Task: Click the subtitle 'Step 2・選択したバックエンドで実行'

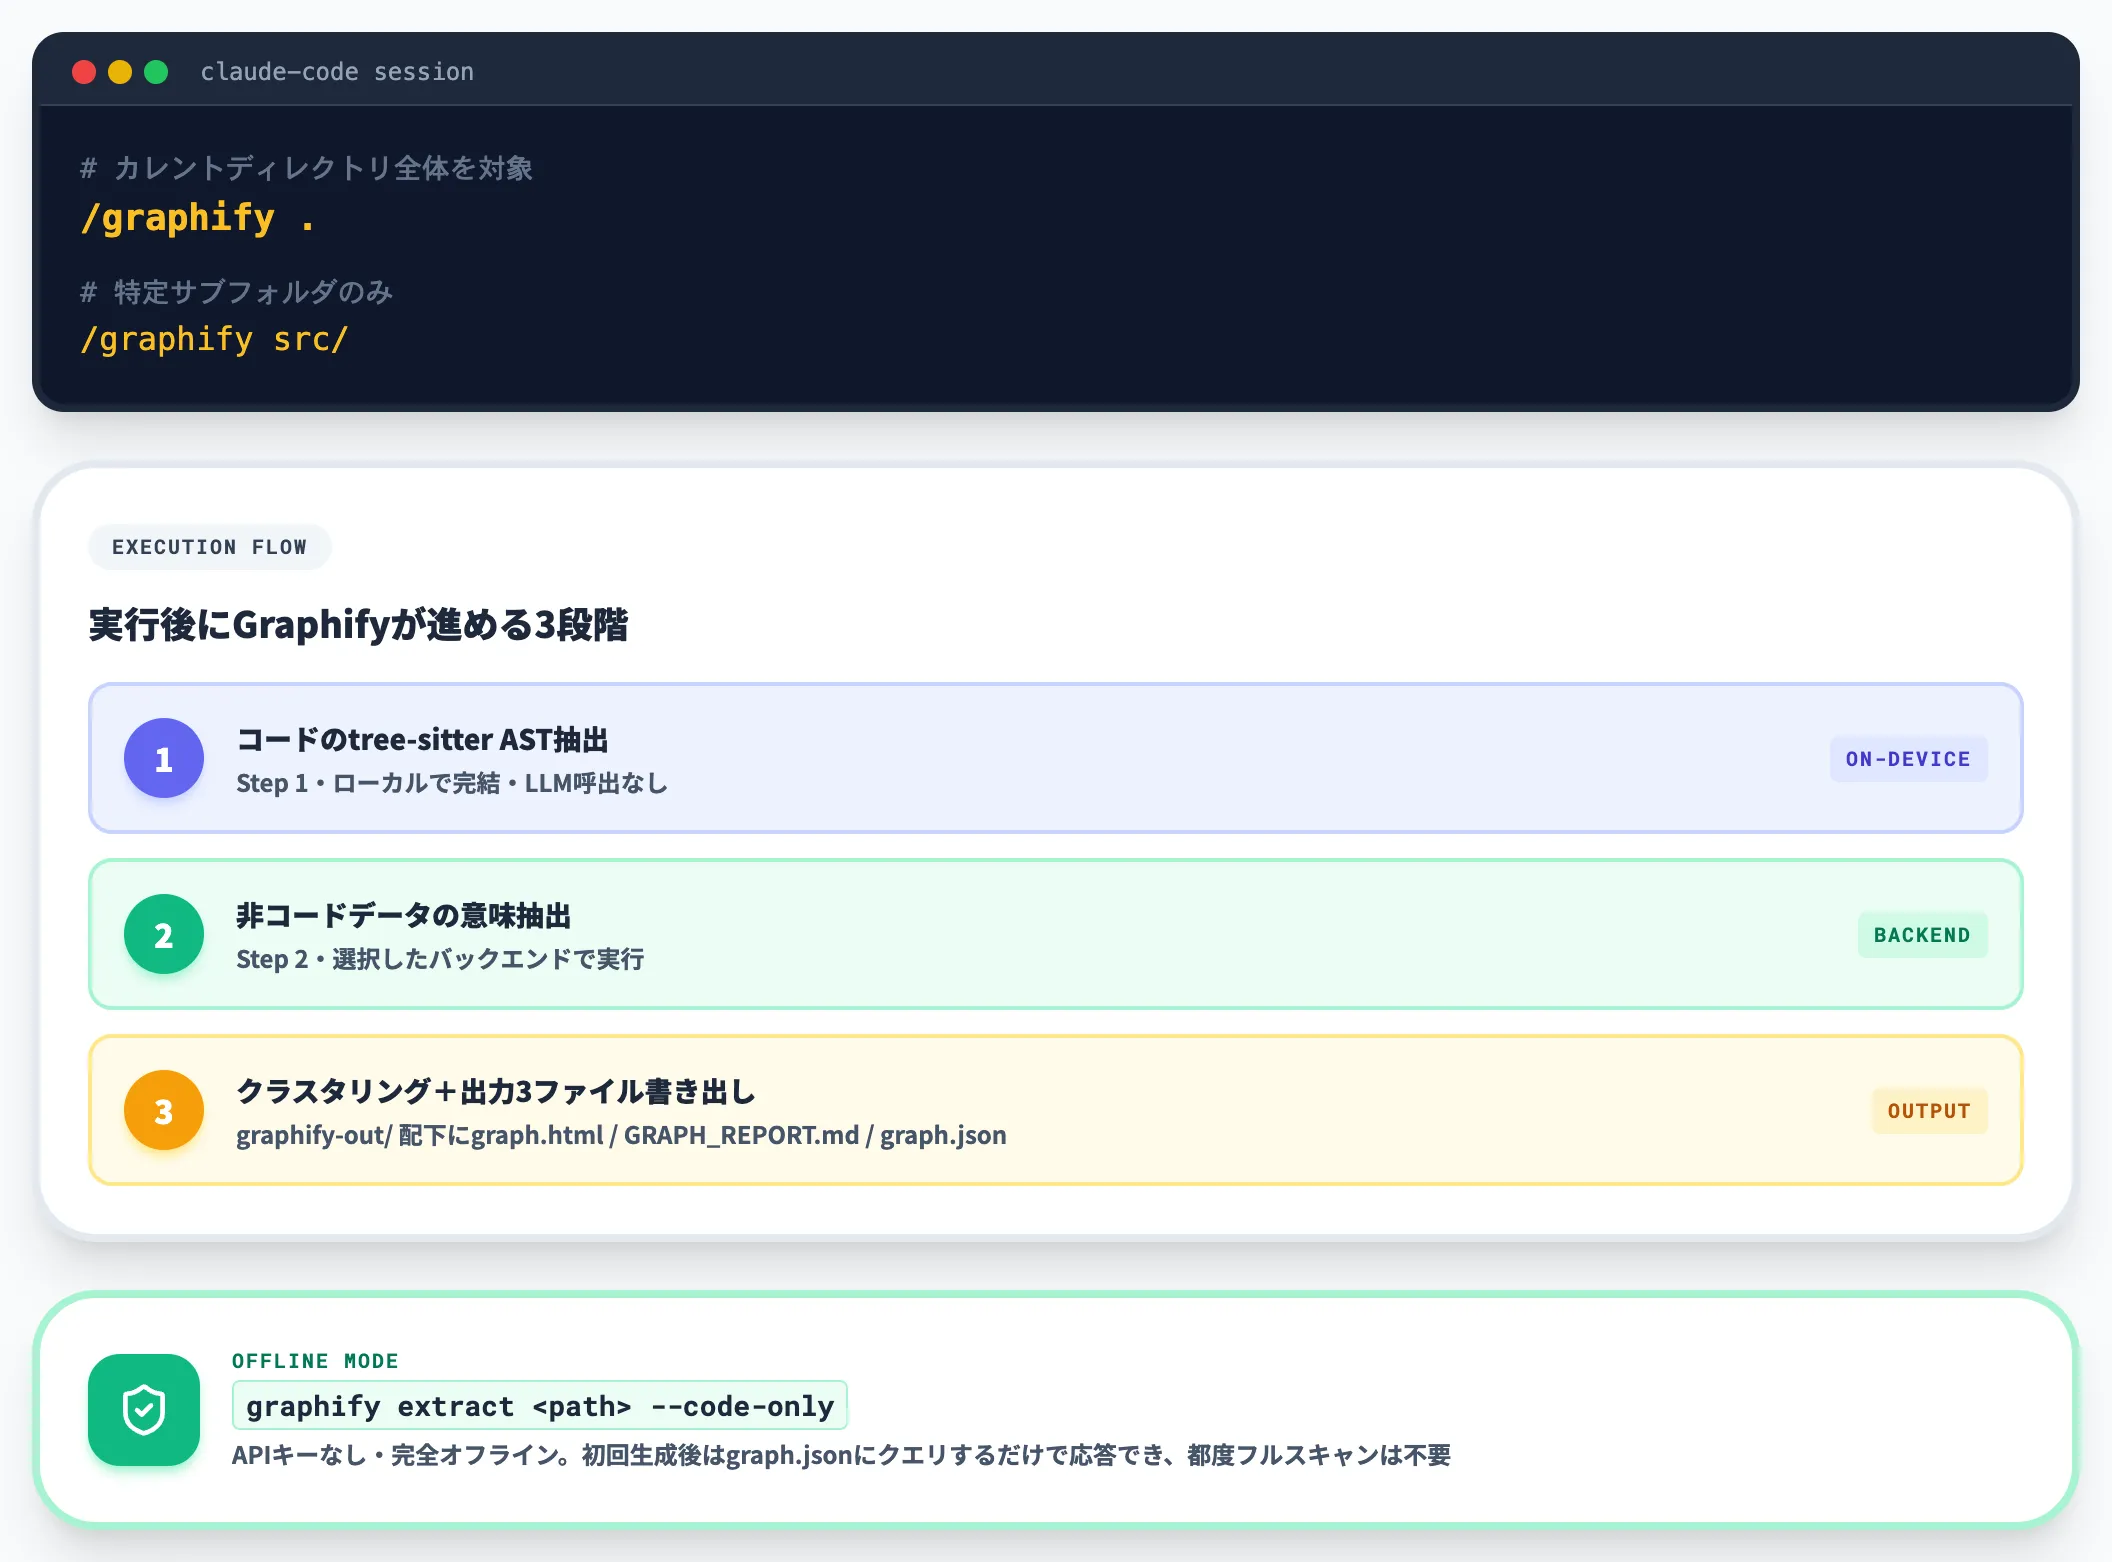Action: pos(440,959)
